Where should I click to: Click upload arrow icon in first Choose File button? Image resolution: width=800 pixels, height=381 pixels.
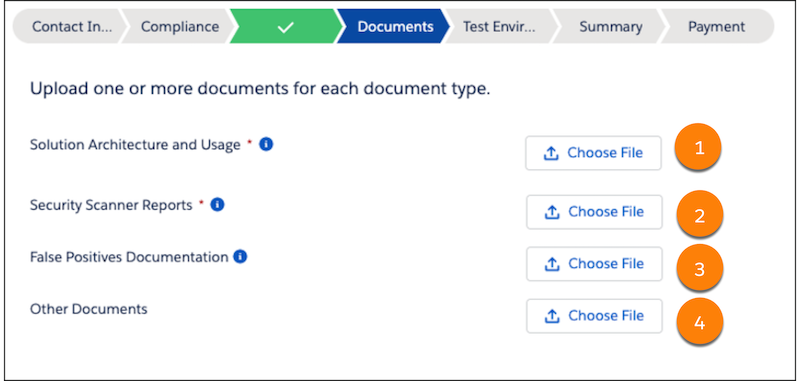(x=552, y=153)
